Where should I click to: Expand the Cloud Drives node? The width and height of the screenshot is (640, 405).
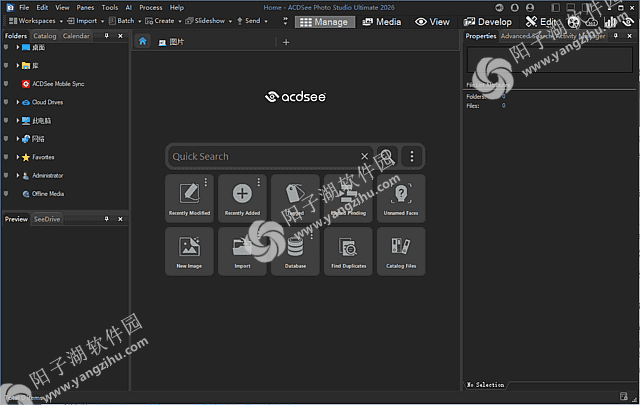pos(18,102)
